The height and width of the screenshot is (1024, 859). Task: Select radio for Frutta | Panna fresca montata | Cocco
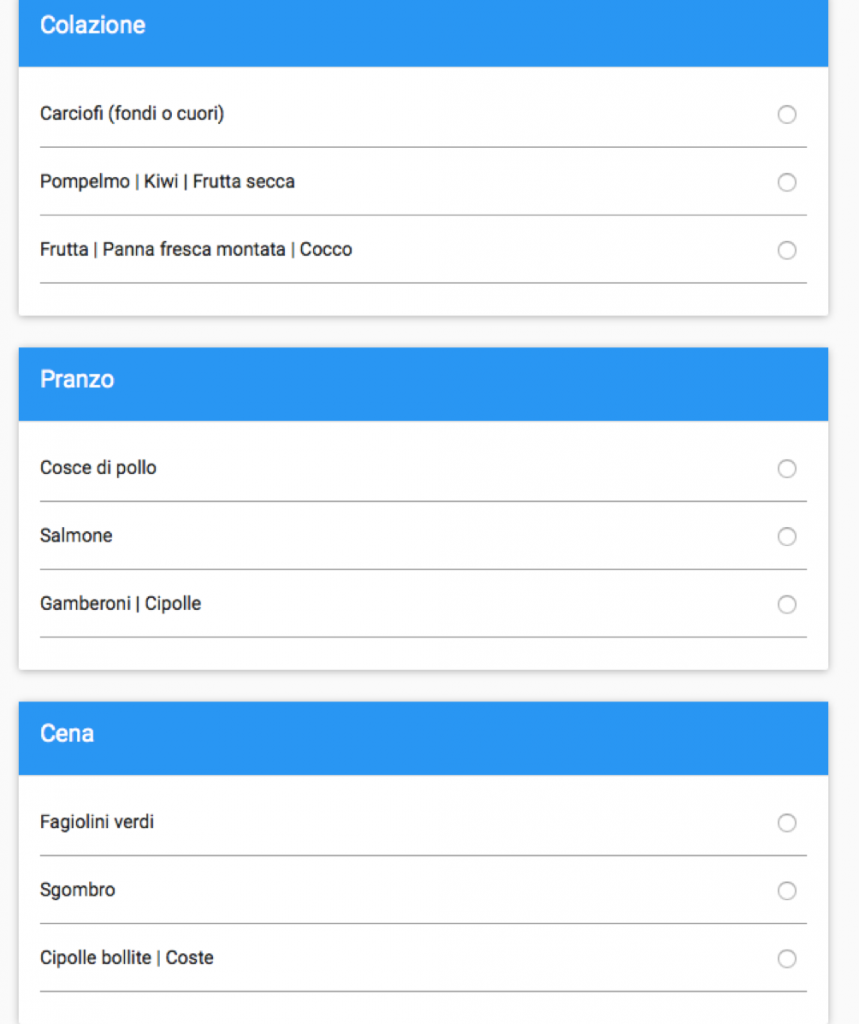click(x=787, y=251)
